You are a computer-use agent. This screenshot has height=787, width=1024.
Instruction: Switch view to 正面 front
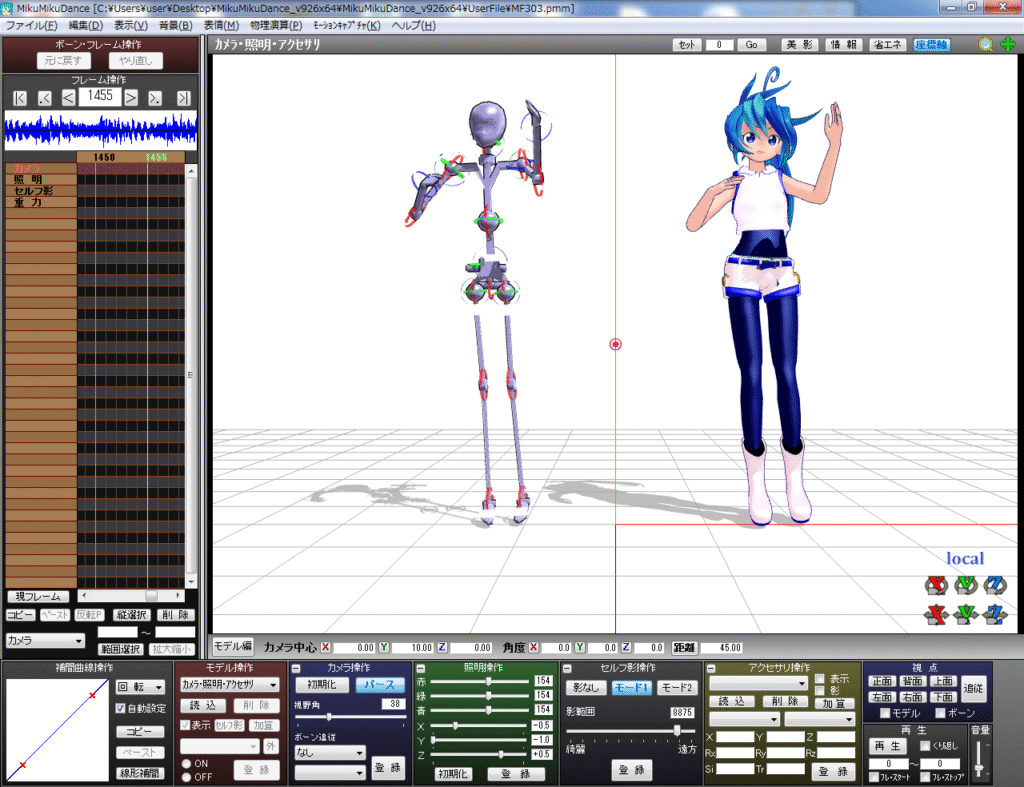[x=882, y=681]
